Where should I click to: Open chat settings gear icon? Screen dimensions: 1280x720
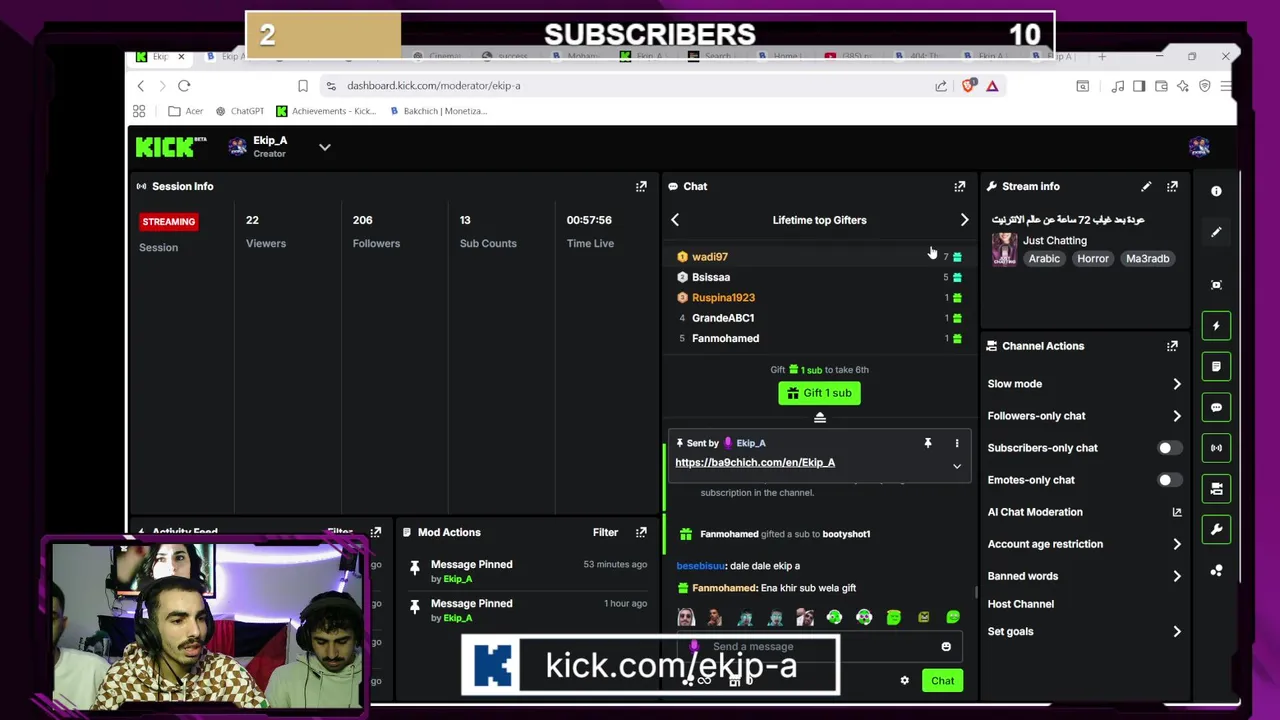[904, 681]
